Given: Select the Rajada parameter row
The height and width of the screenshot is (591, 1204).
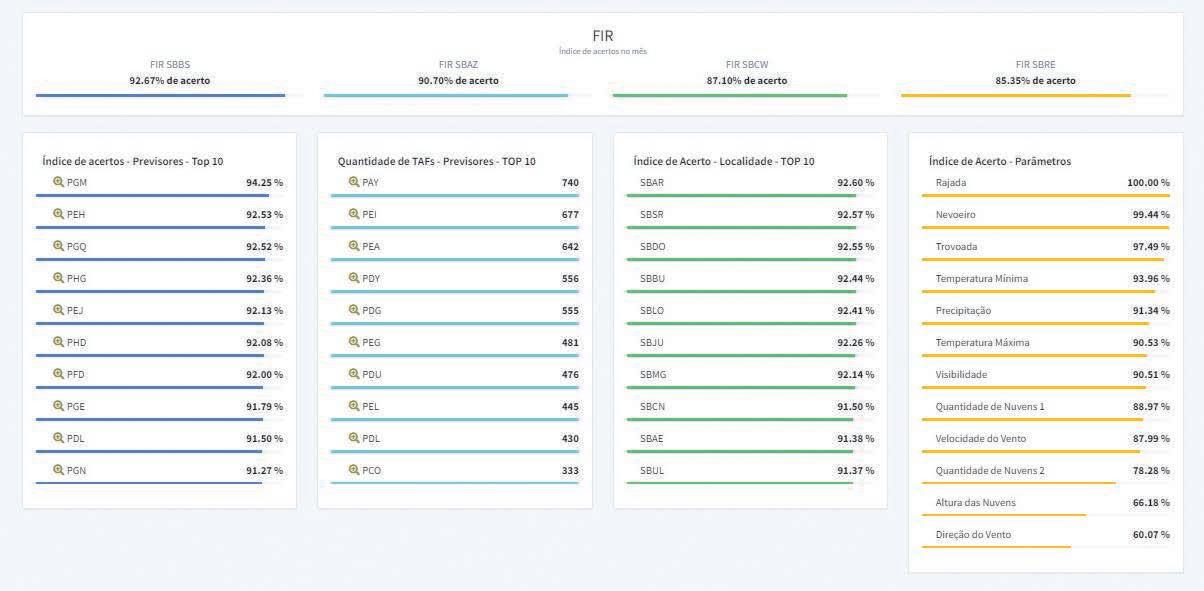Looking at the screenshot, I should (x=1046, y=185).
